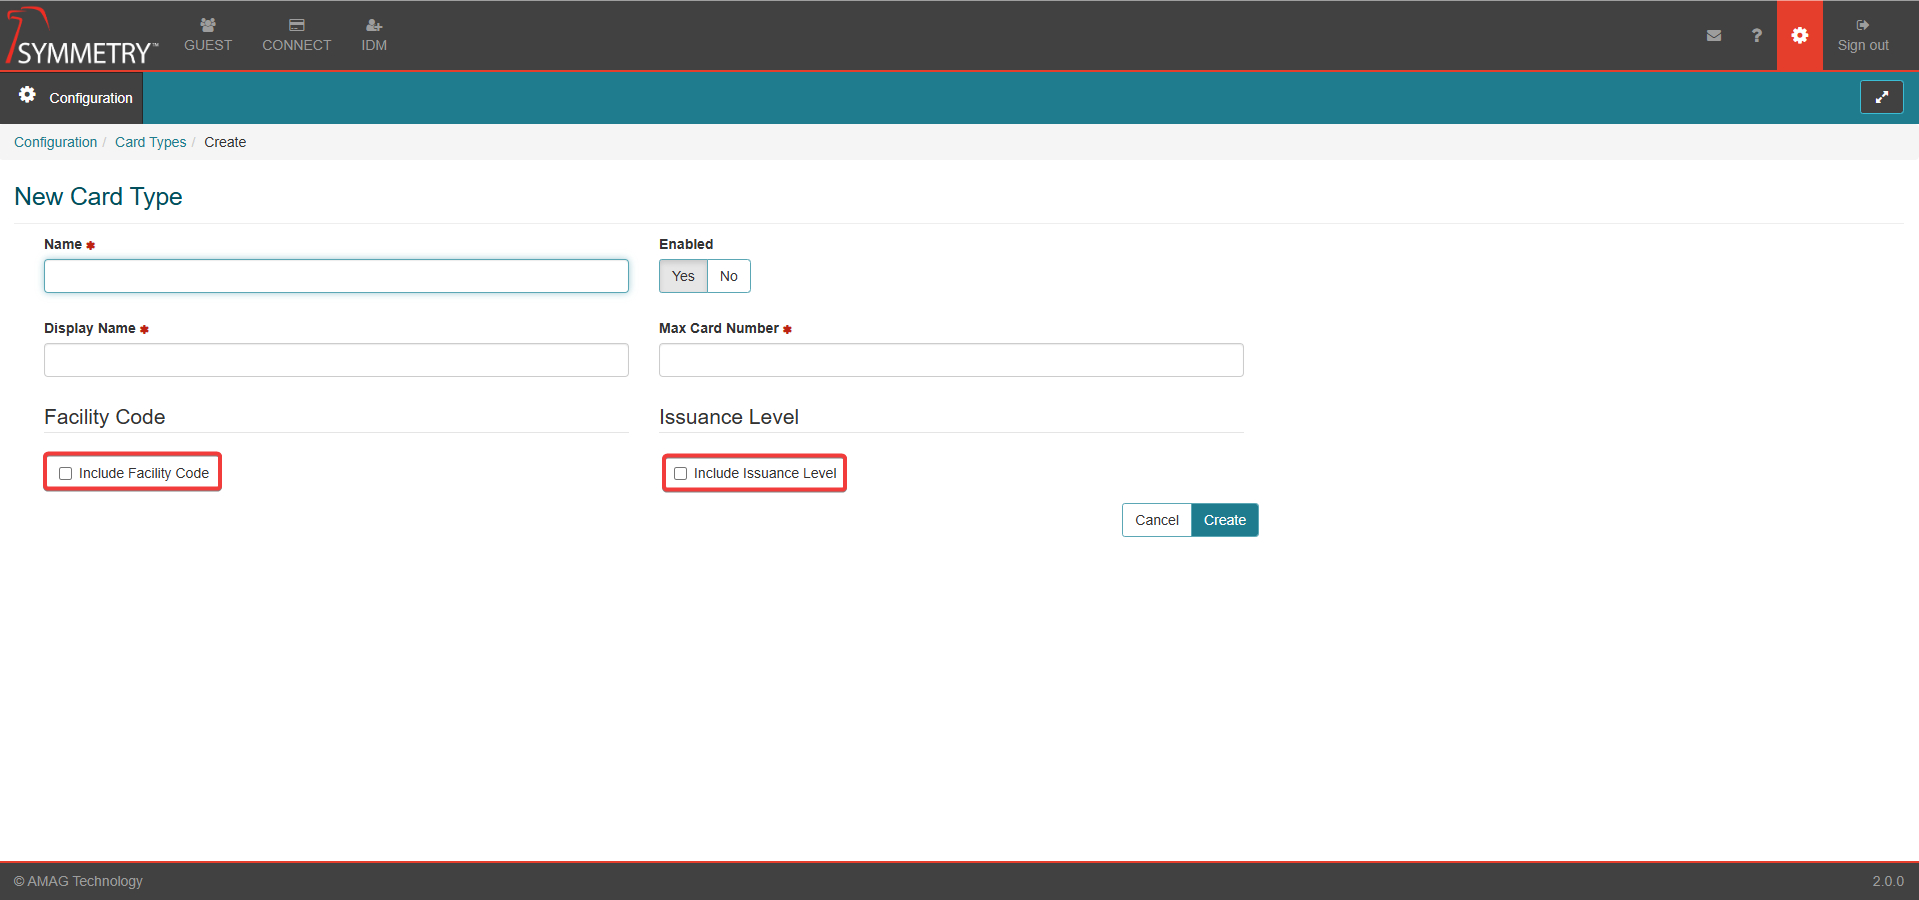Click the Symmetry logo
This screenshot has width=1919, height=900.
(x=82, y=37)
